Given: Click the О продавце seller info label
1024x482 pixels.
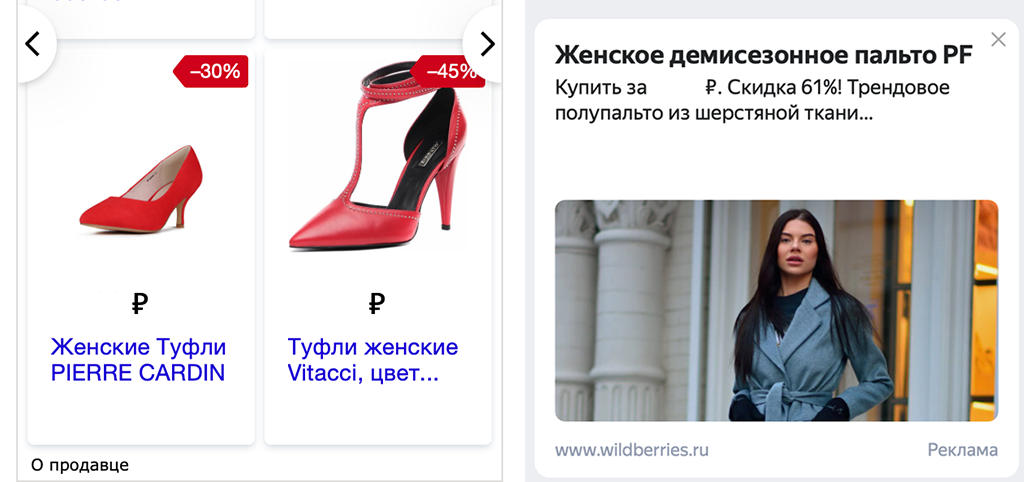Looking at the screenshot, I should pos(80,465).
